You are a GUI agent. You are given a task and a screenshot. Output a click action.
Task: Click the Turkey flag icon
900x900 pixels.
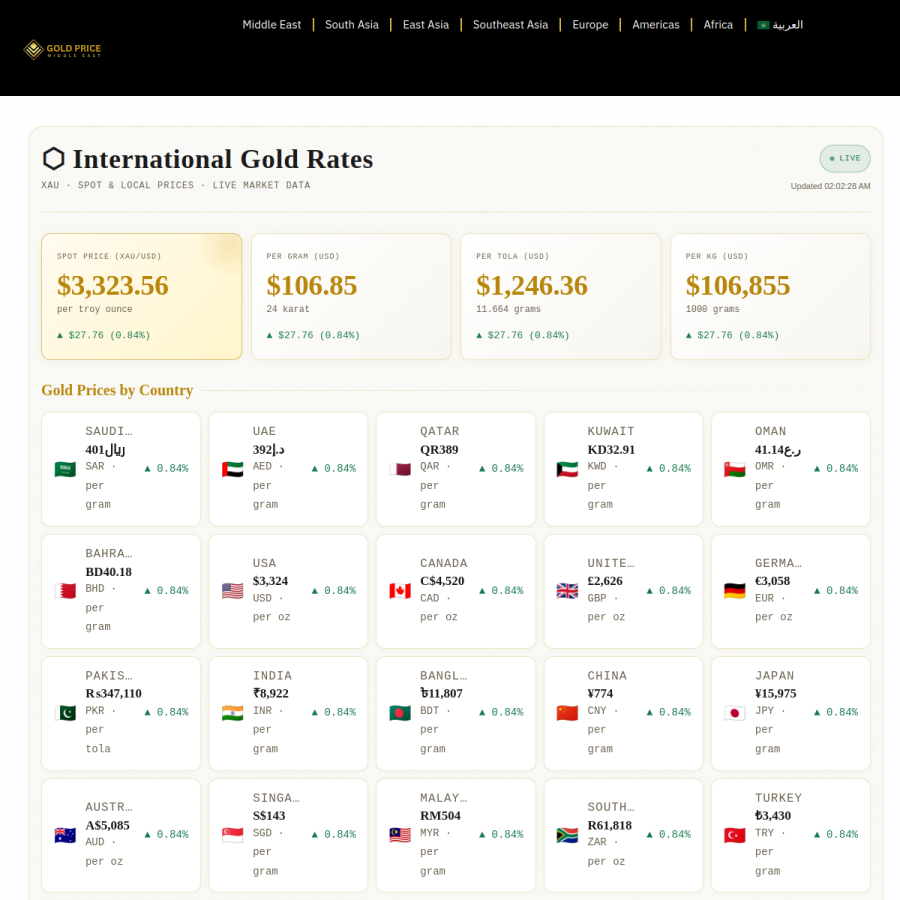pyautogui.click(x=735, y=835)
